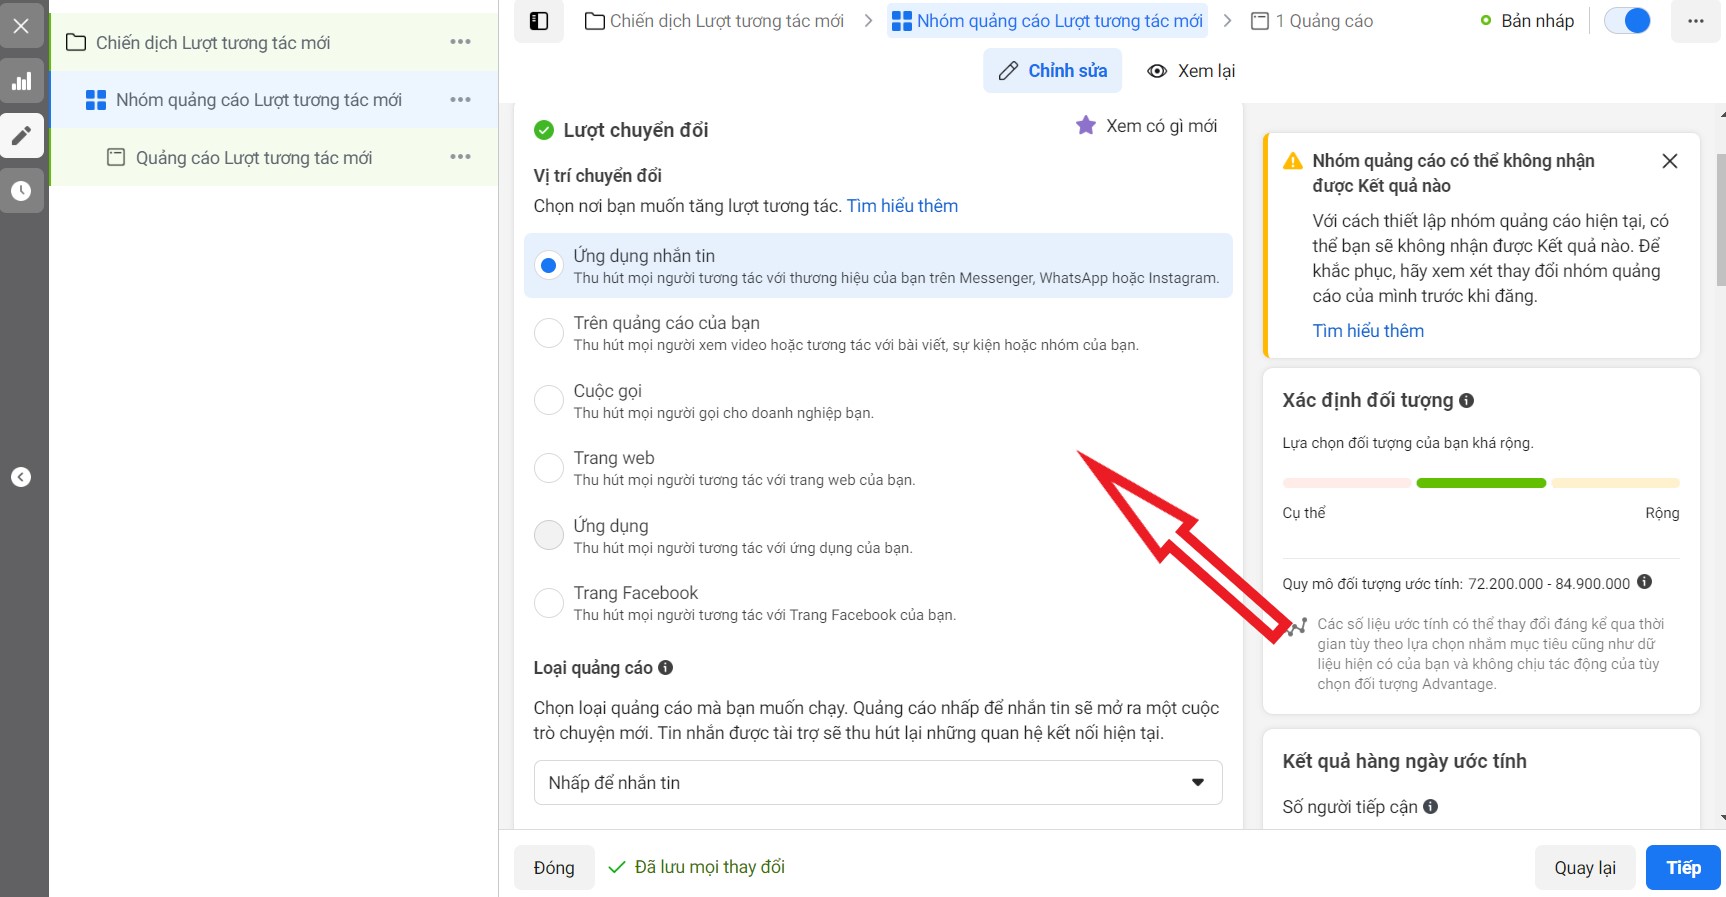
Task: Open Nhấp để nhắn tin dropdown
Action: [878, 783]
